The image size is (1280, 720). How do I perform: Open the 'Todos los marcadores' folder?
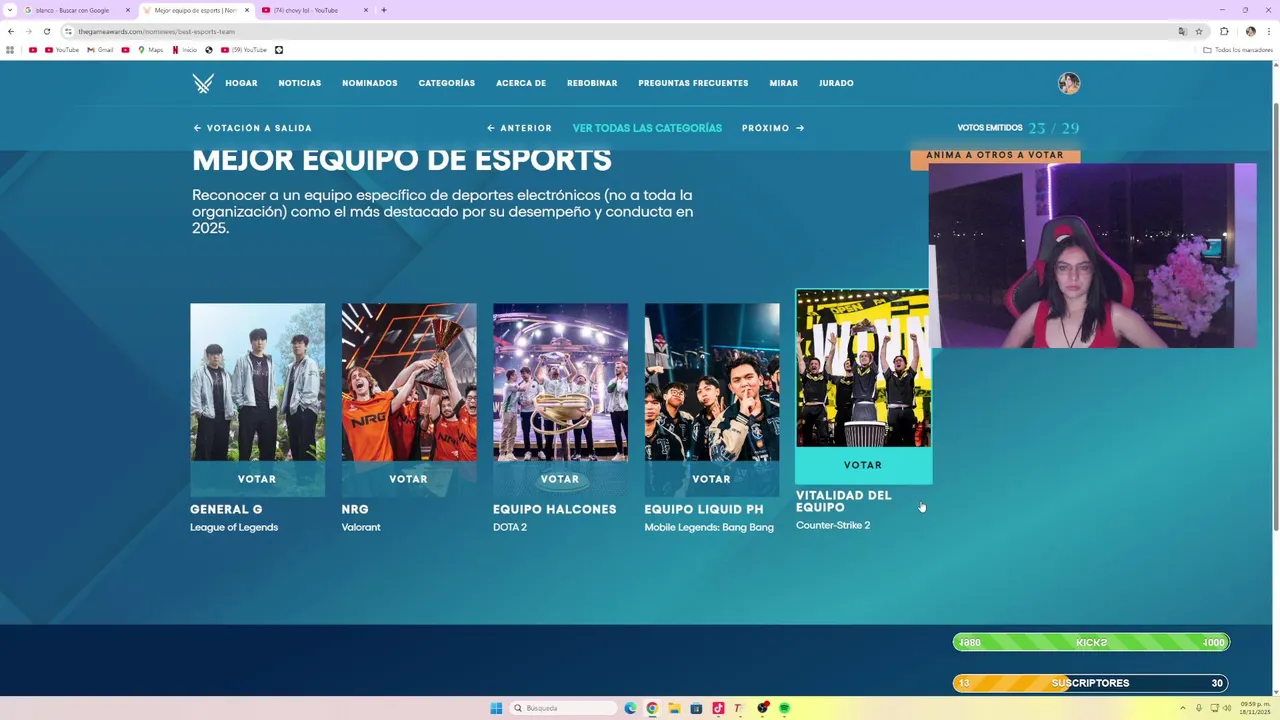[1238, 50]
